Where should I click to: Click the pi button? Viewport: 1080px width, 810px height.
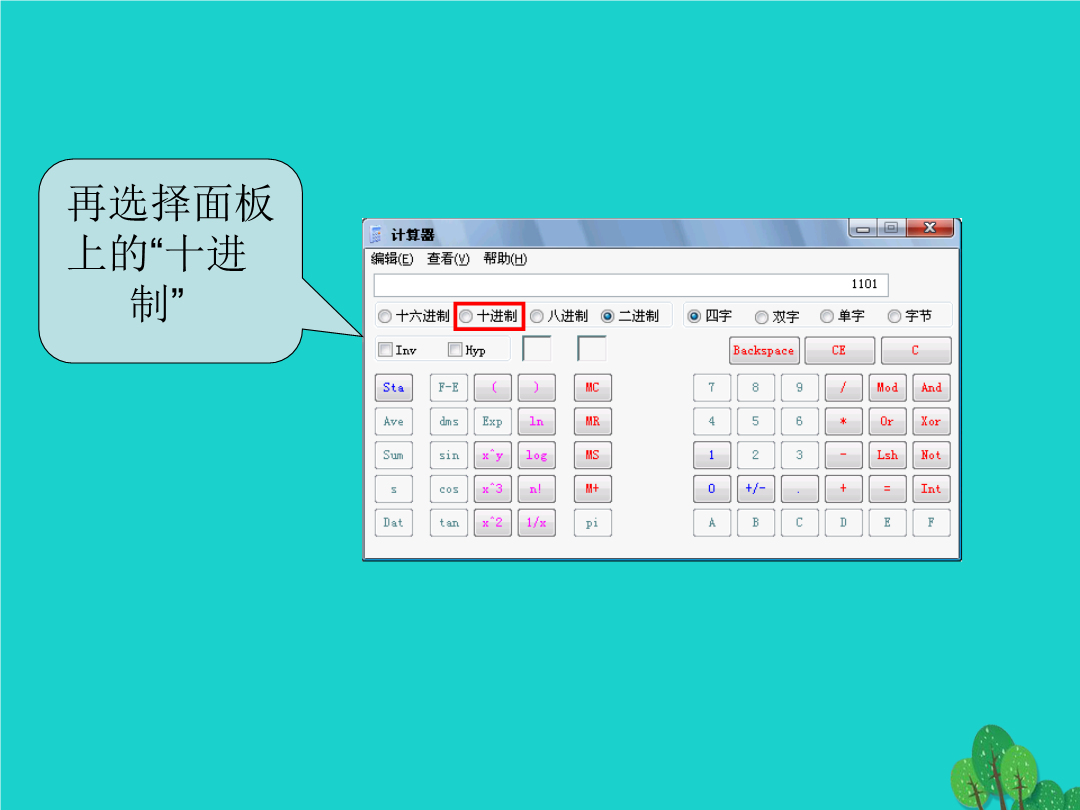tap(592, 523)
